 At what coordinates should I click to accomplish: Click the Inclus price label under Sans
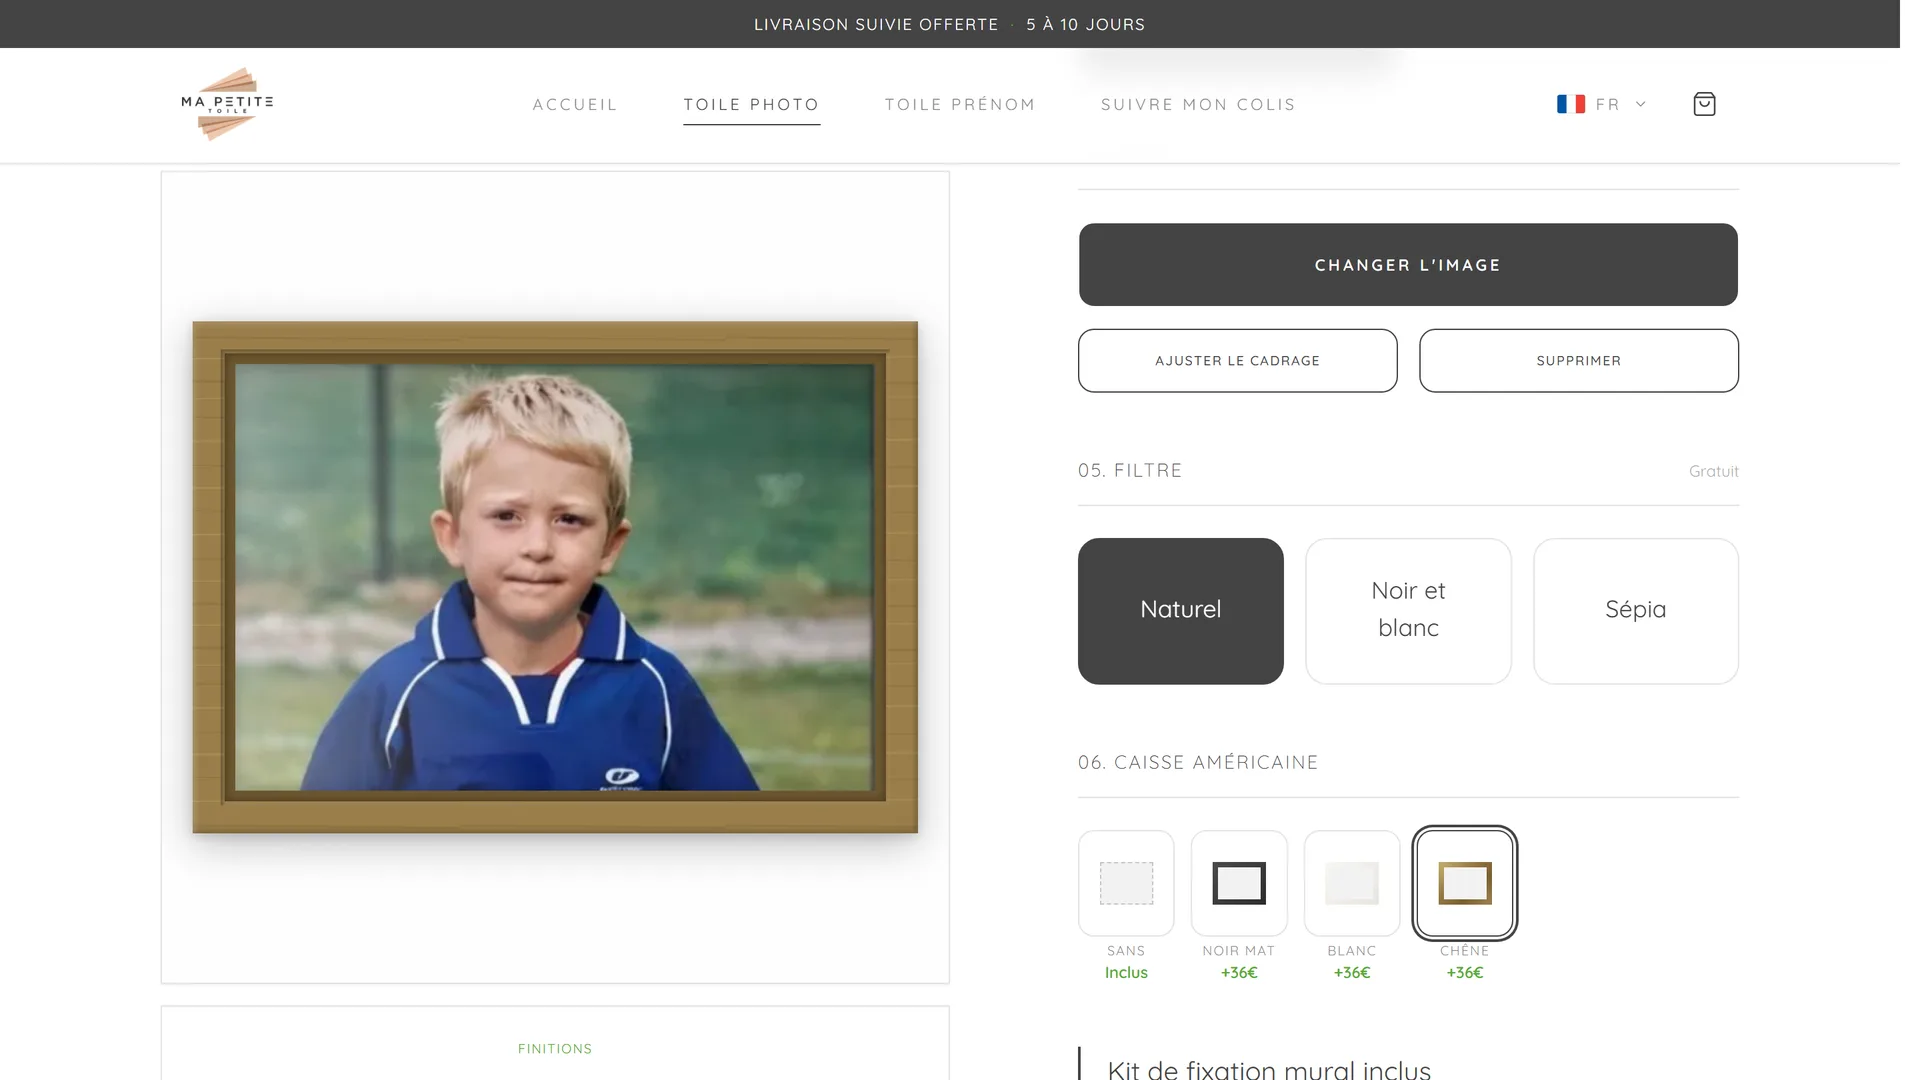(1126, 973)
